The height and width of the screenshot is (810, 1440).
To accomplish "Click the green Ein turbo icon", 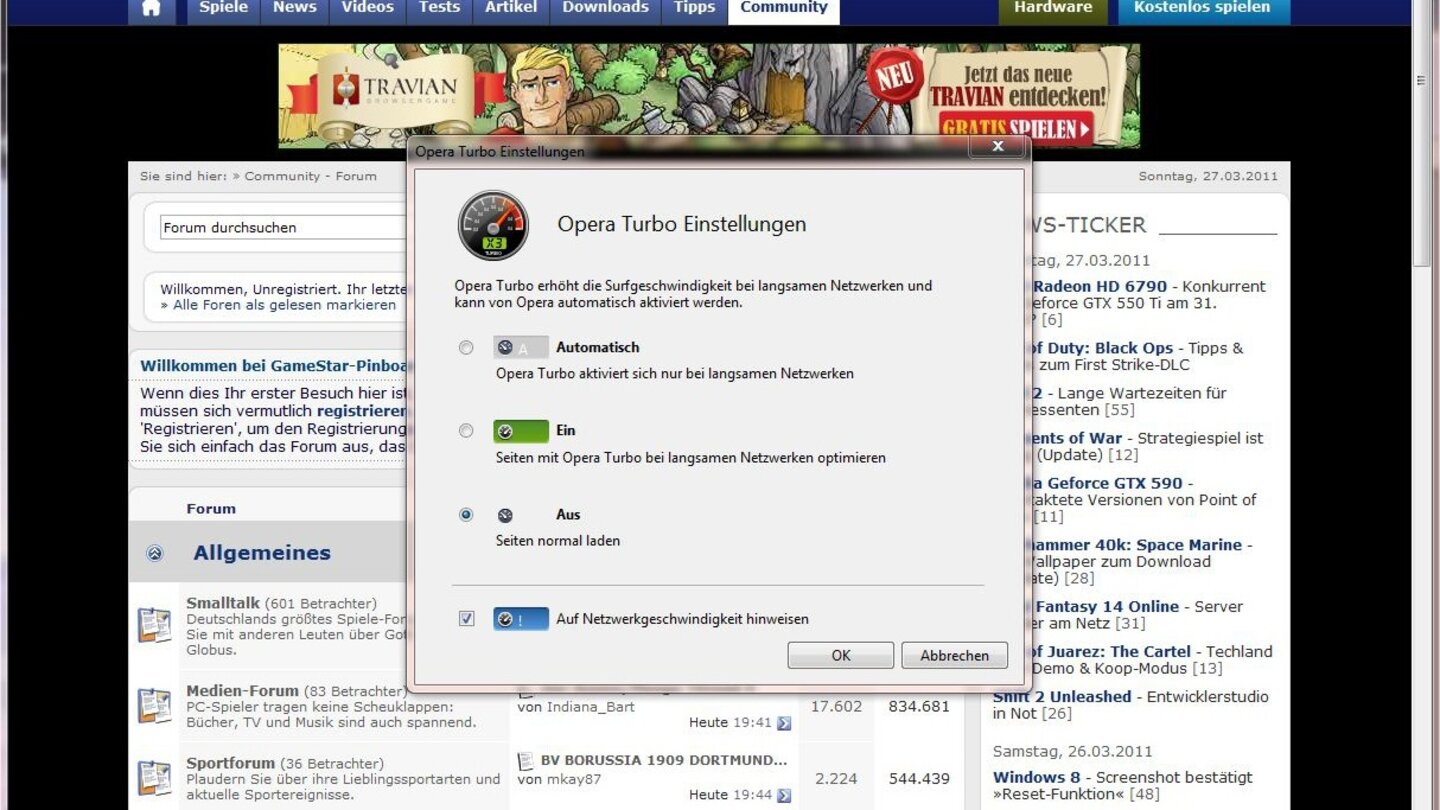I will (x=520, y=431).
